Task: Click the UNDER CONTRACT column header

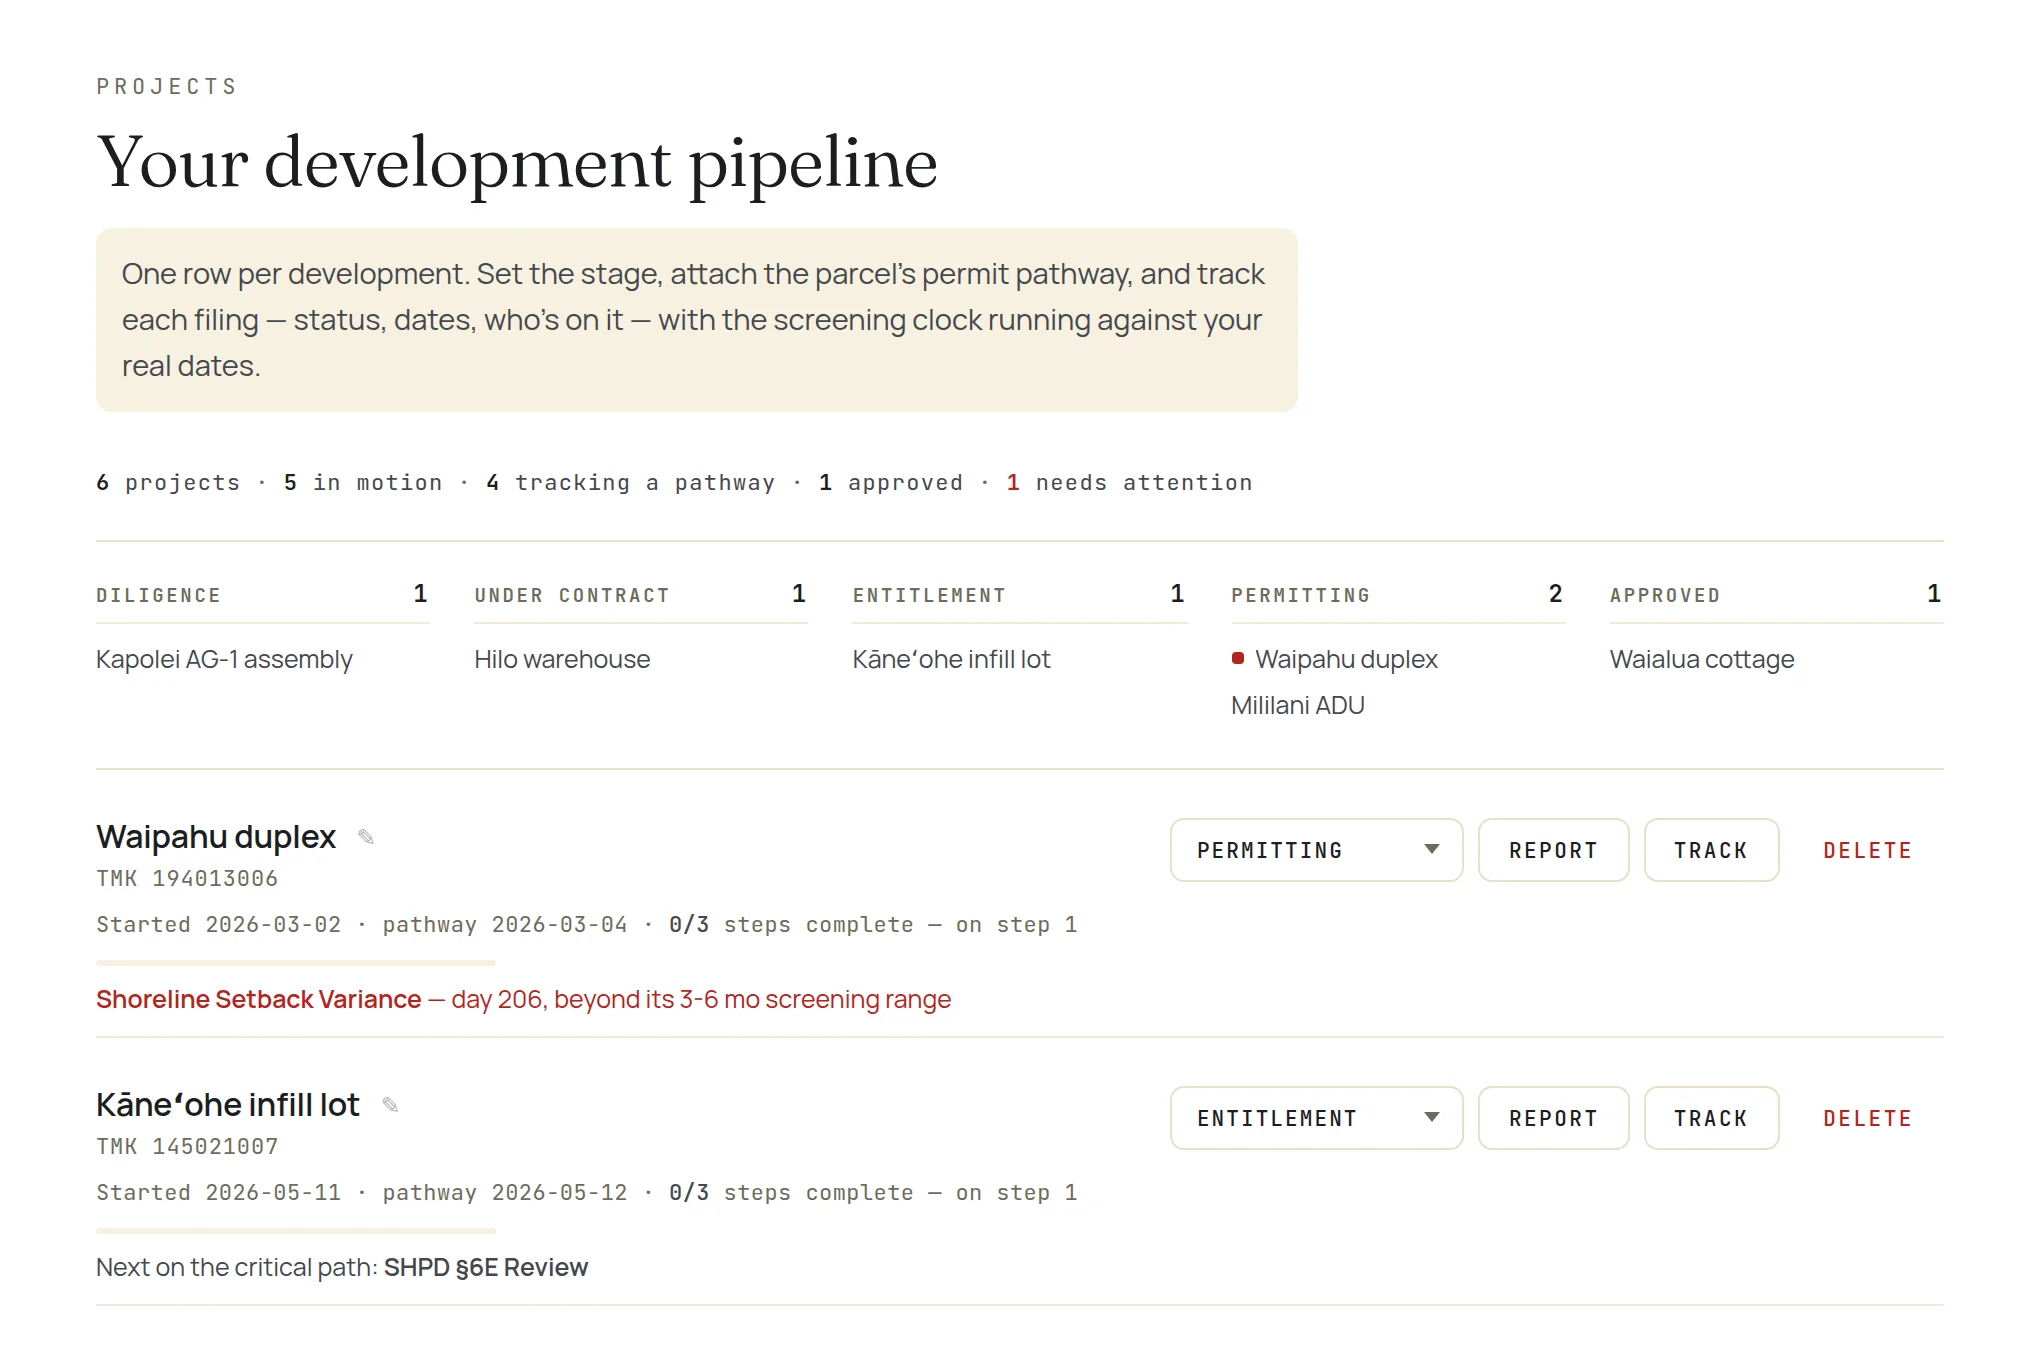Action: tap(571, 595)
